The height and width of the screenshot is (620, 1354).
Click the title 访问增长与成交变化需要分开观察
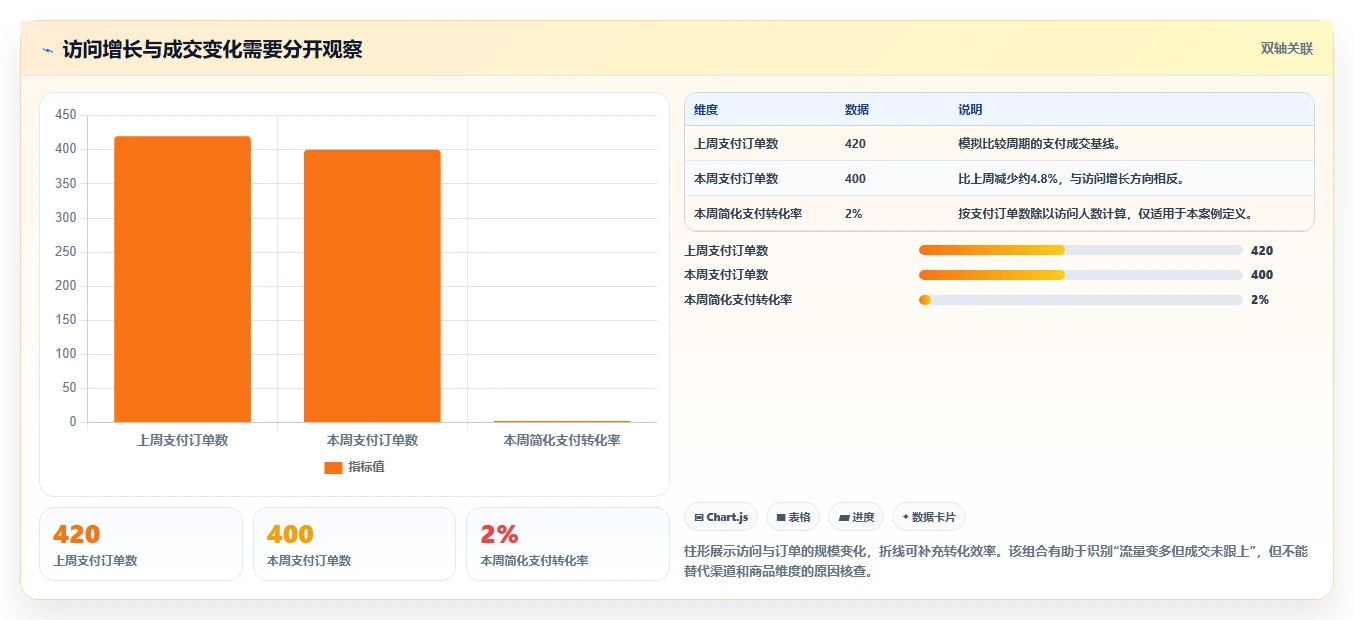pos(212,50)
